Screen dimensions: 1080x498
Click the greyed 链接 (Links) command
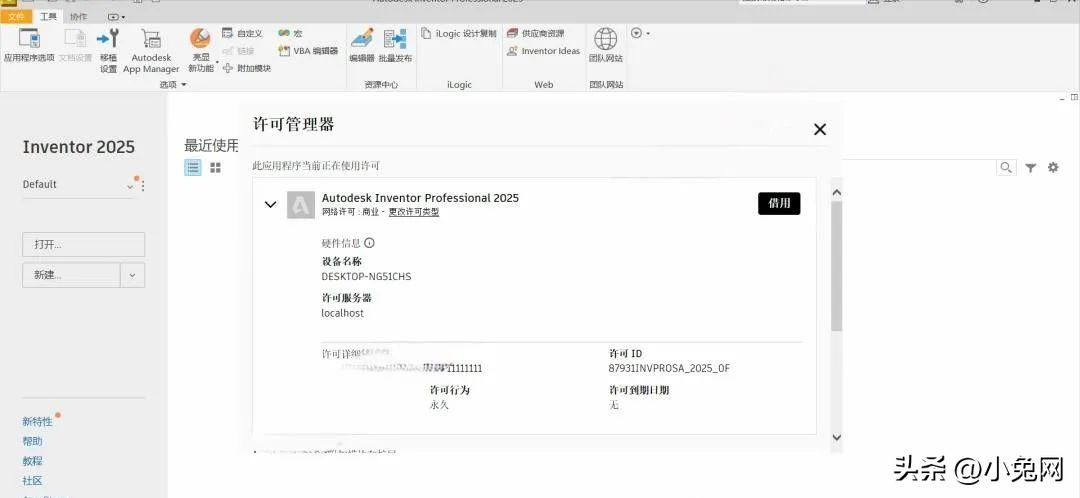(x=238, y=51)
